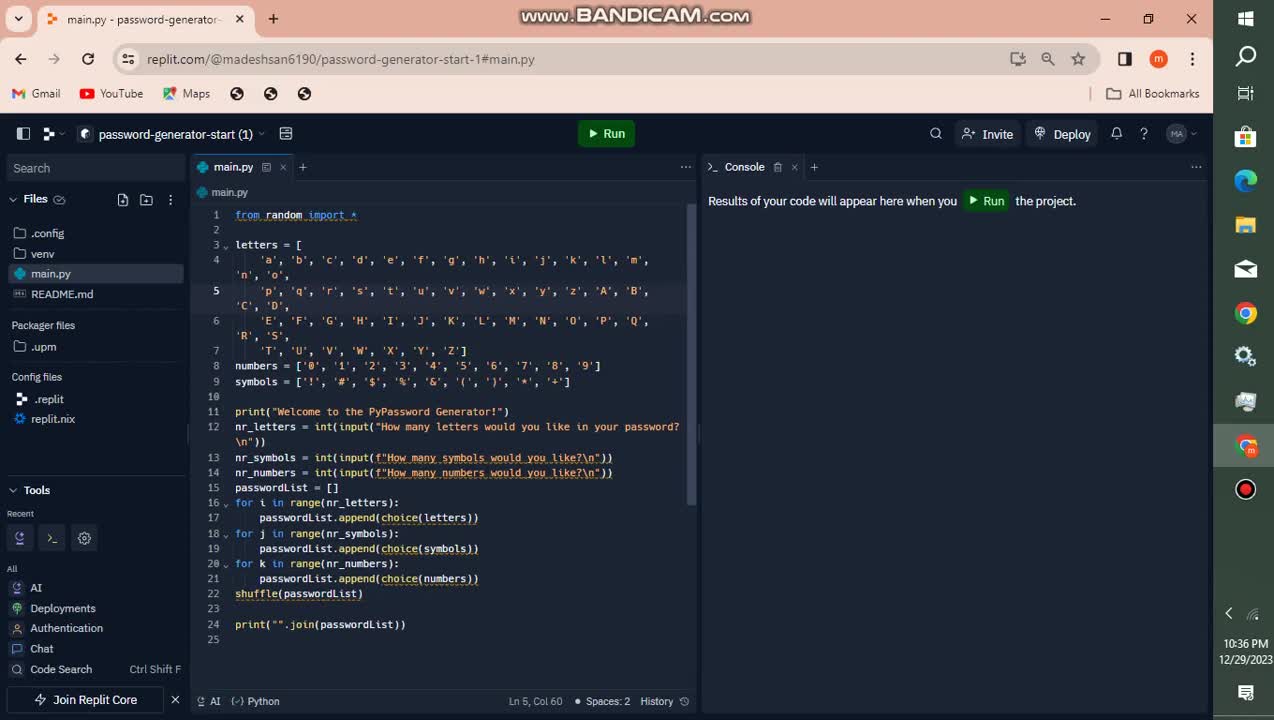Click the Search files input field
Viewport: 1274px width, 720px height.
coord(95,168)
